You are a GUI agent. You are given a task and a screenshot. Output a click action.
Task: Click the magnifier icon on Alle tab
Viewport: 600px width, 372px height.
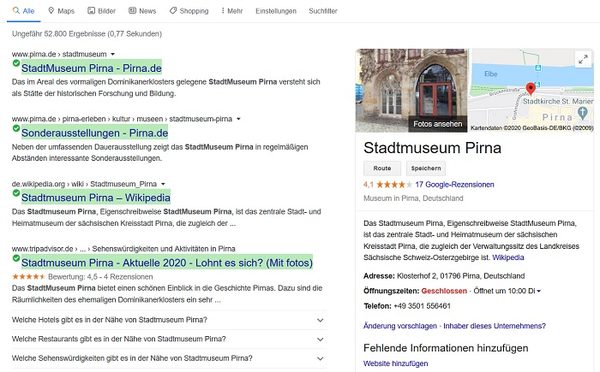pyautogui.click(x=16, y=11)
